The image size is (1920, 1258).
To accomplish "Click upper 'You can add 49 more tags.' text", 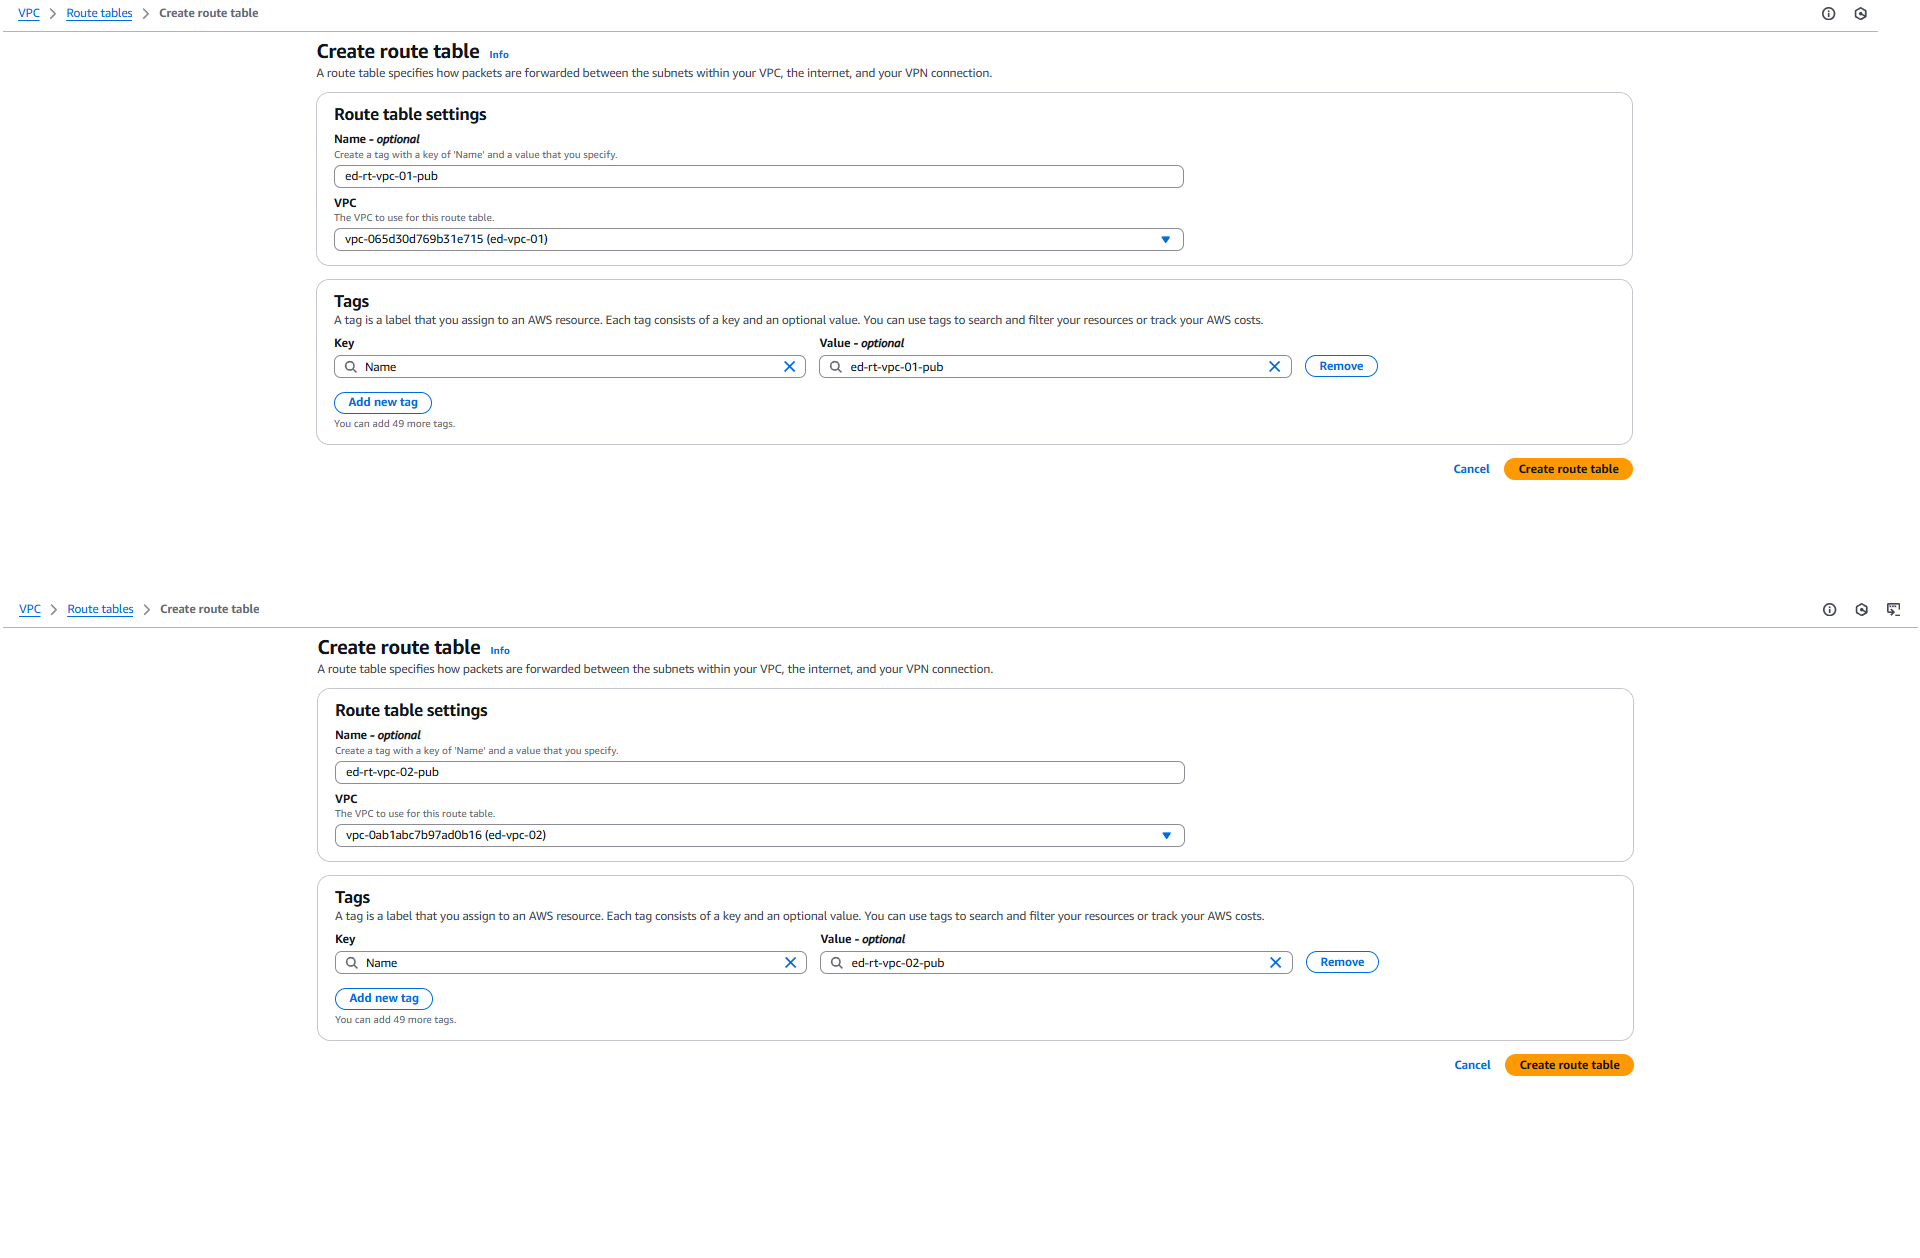I will pos(394,424).
